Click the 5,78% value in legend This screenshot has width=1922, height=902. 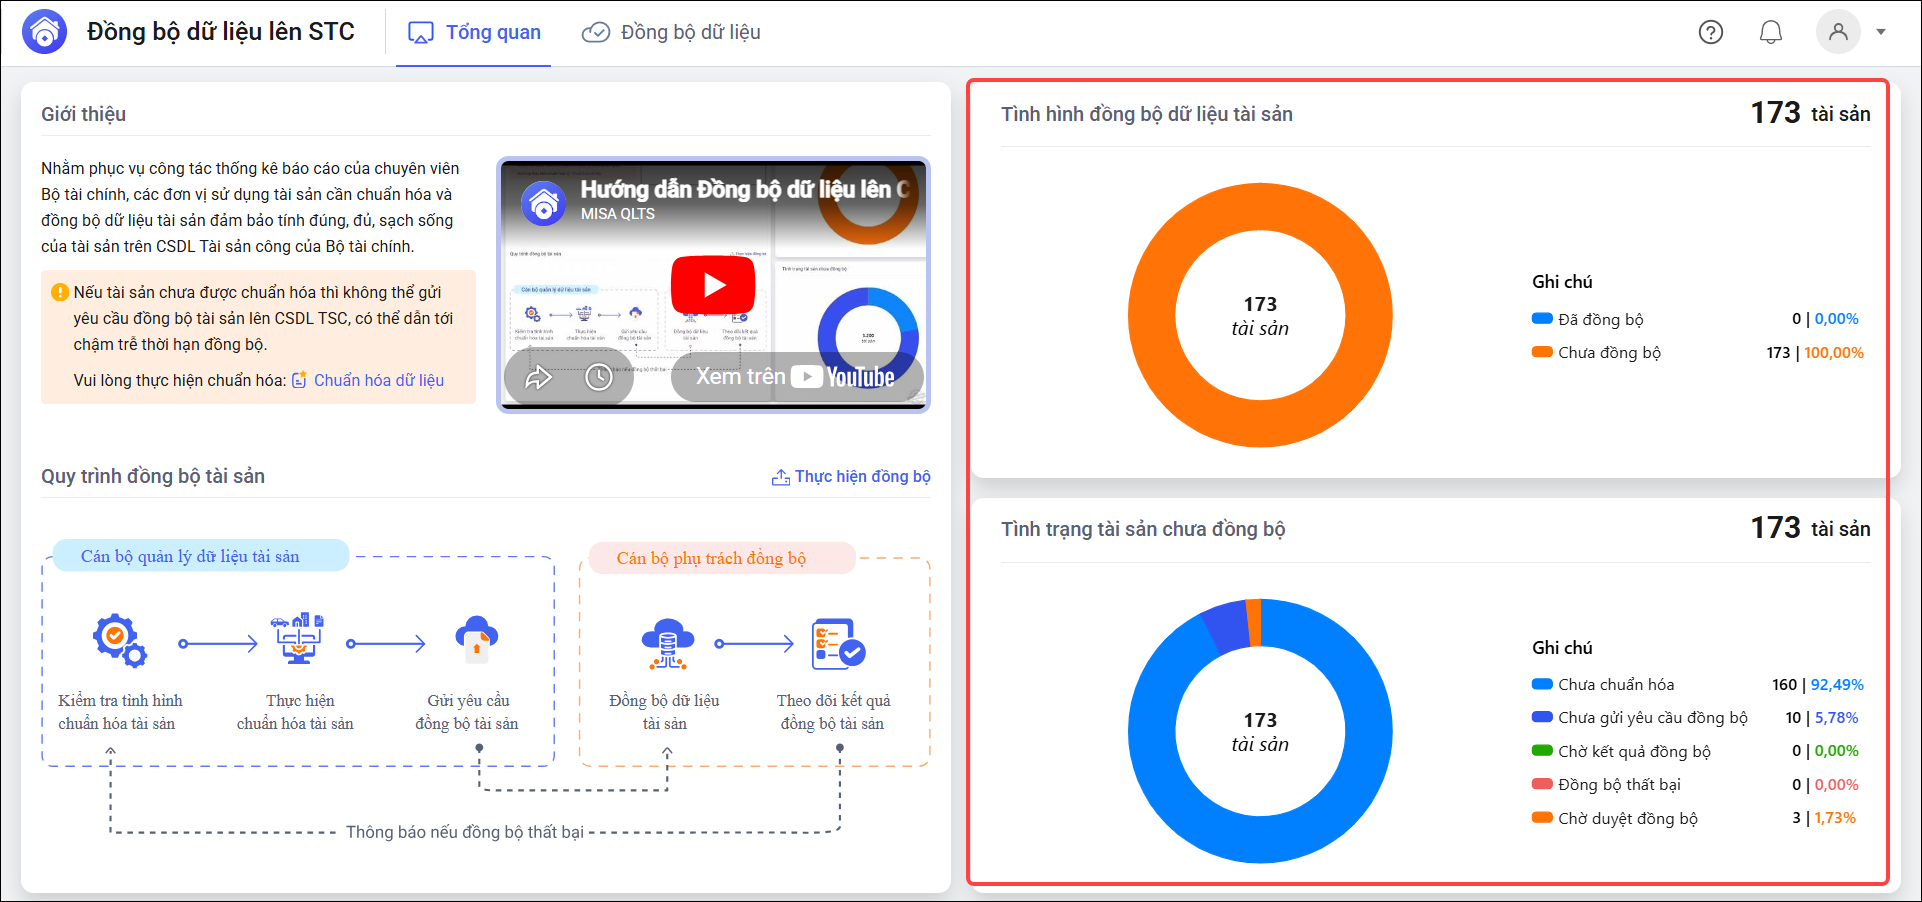[1836, 717]
